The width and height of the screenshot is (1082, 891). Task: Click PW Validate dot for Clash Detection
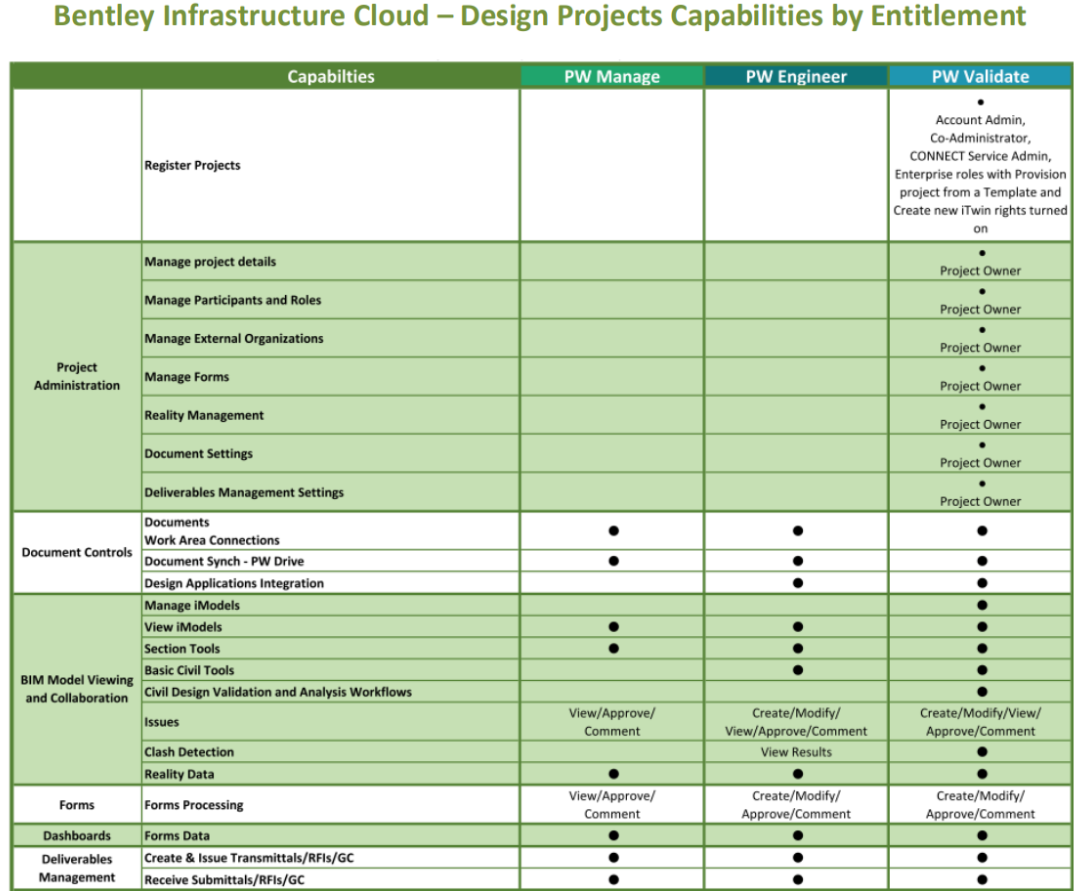[x=982, y=752]
